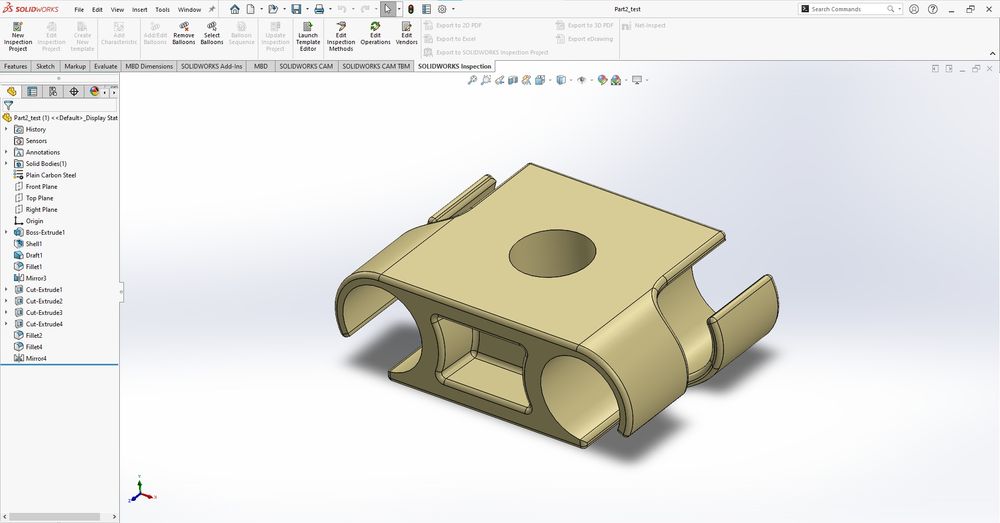Open Edit Operations

pos(375,33)
